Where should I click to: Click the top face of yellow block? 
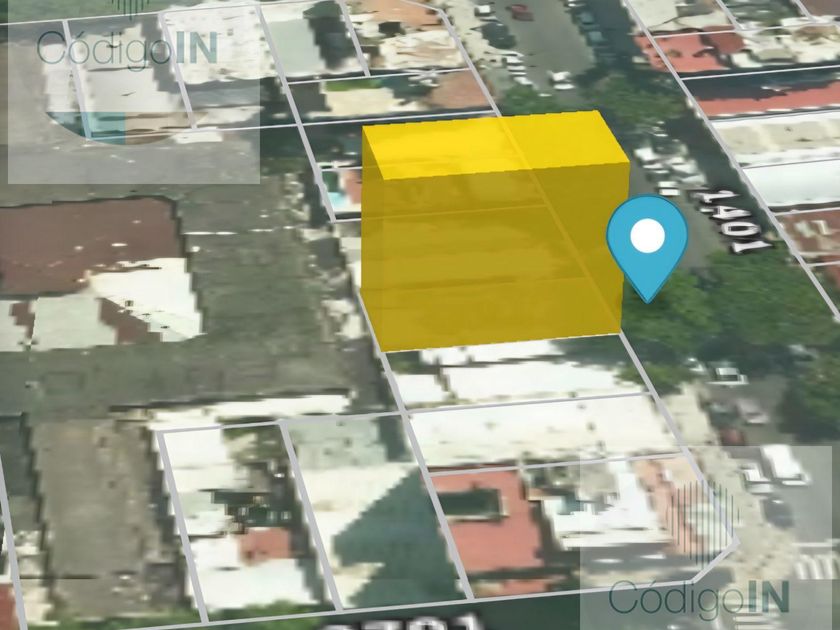[496, 145]
